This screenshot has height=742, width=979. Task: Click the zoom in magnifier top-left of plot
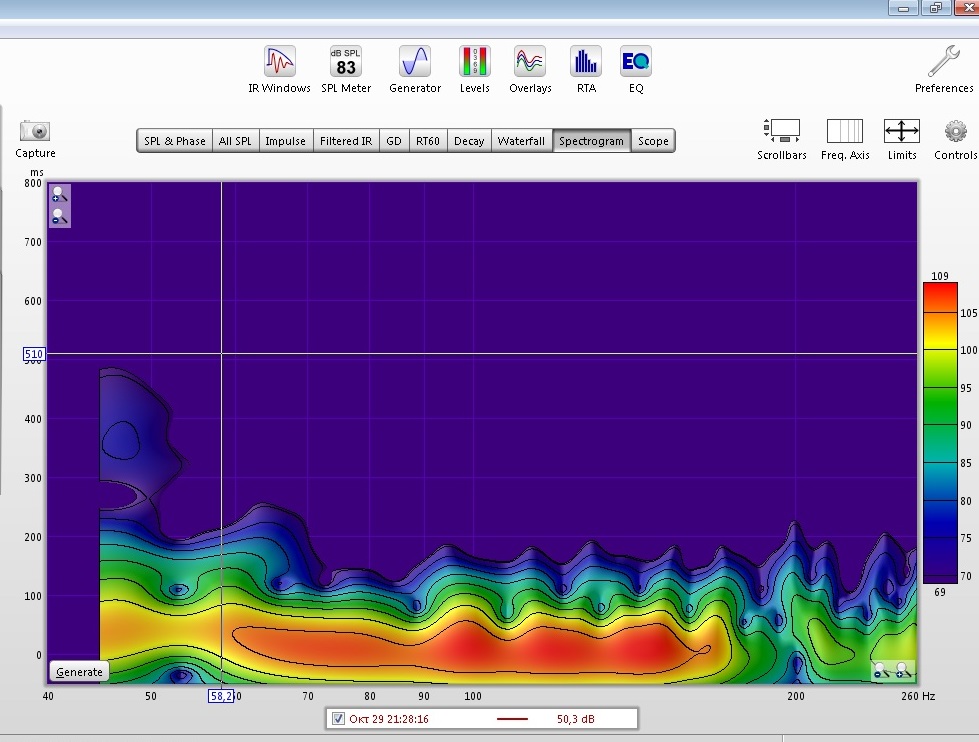[59, 195]
